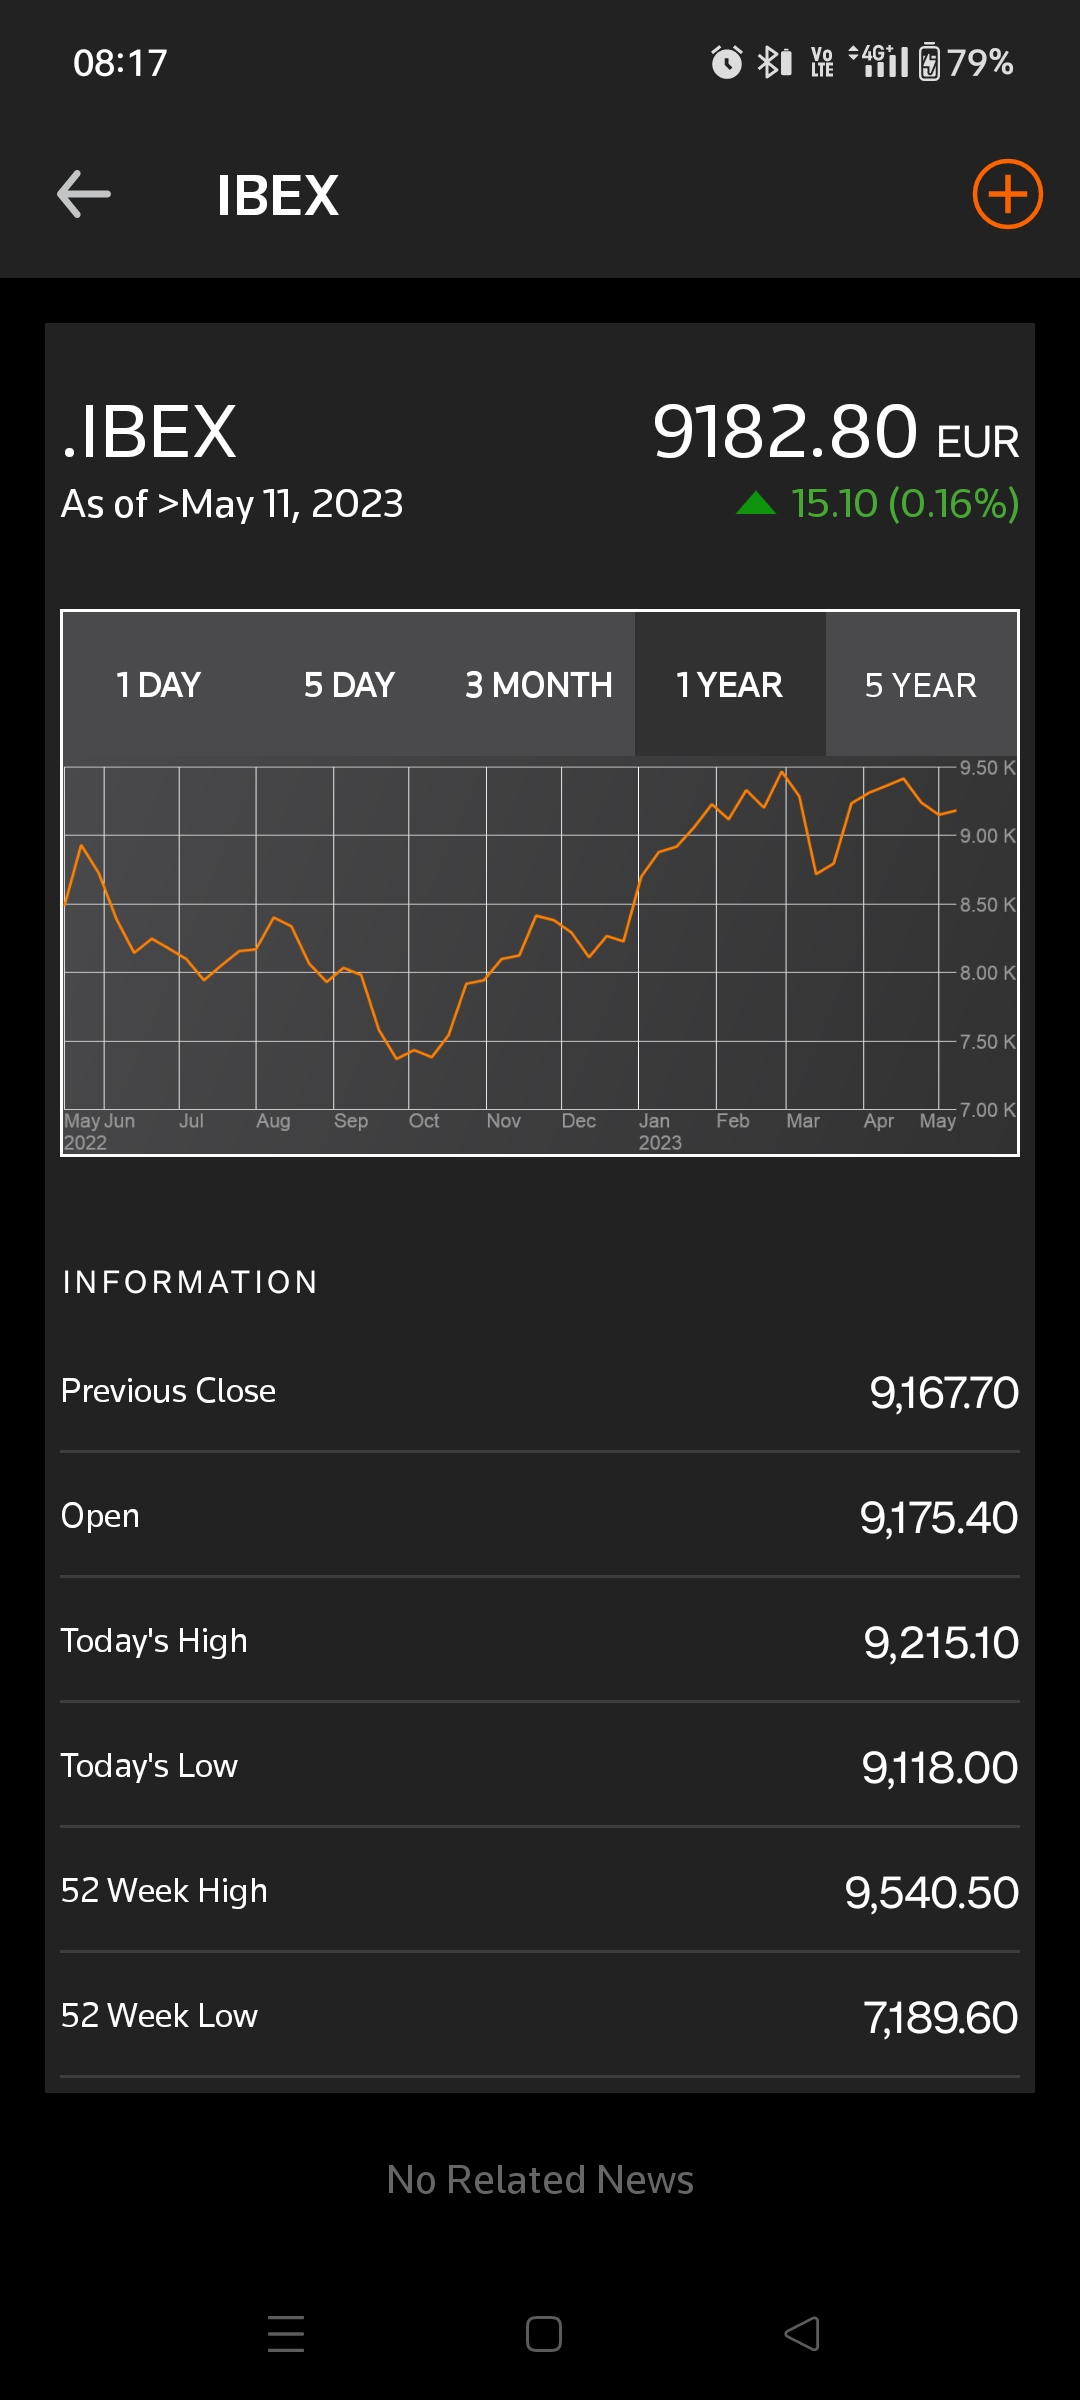Screen dimensions: 1080x2400
Task: Tap the Today's High row
Action: [x=540, y=1641]
